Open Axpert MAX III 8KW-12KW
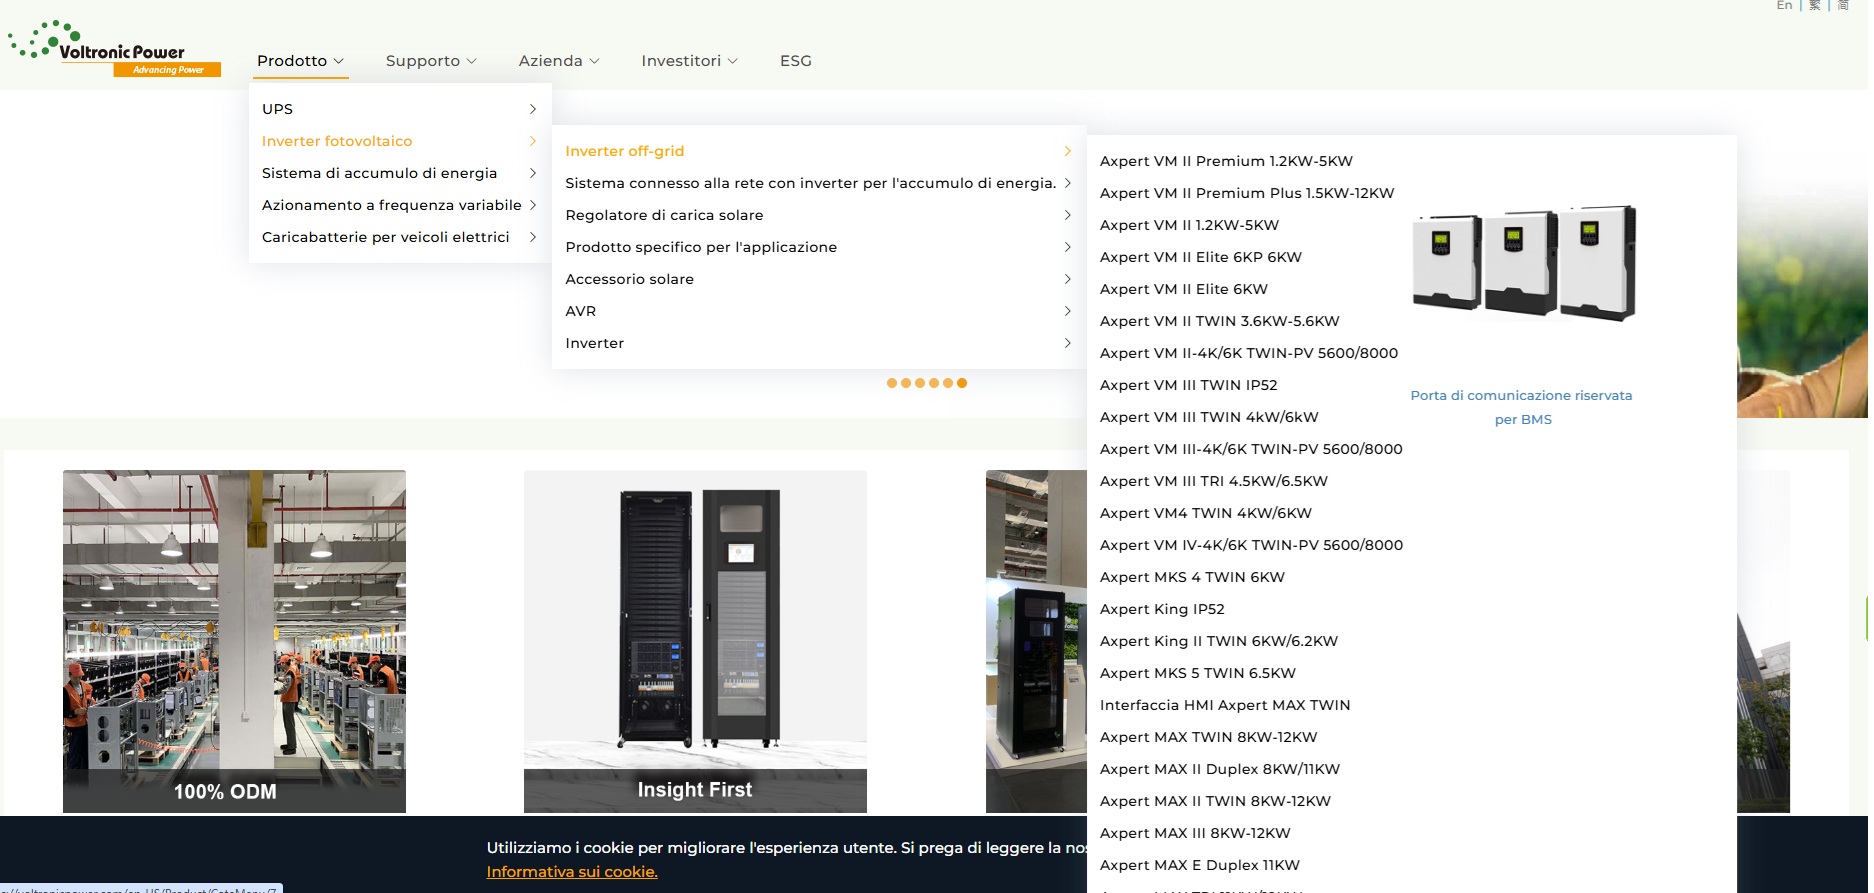Screen dimensions: 1874x893 pos(1195,833)
